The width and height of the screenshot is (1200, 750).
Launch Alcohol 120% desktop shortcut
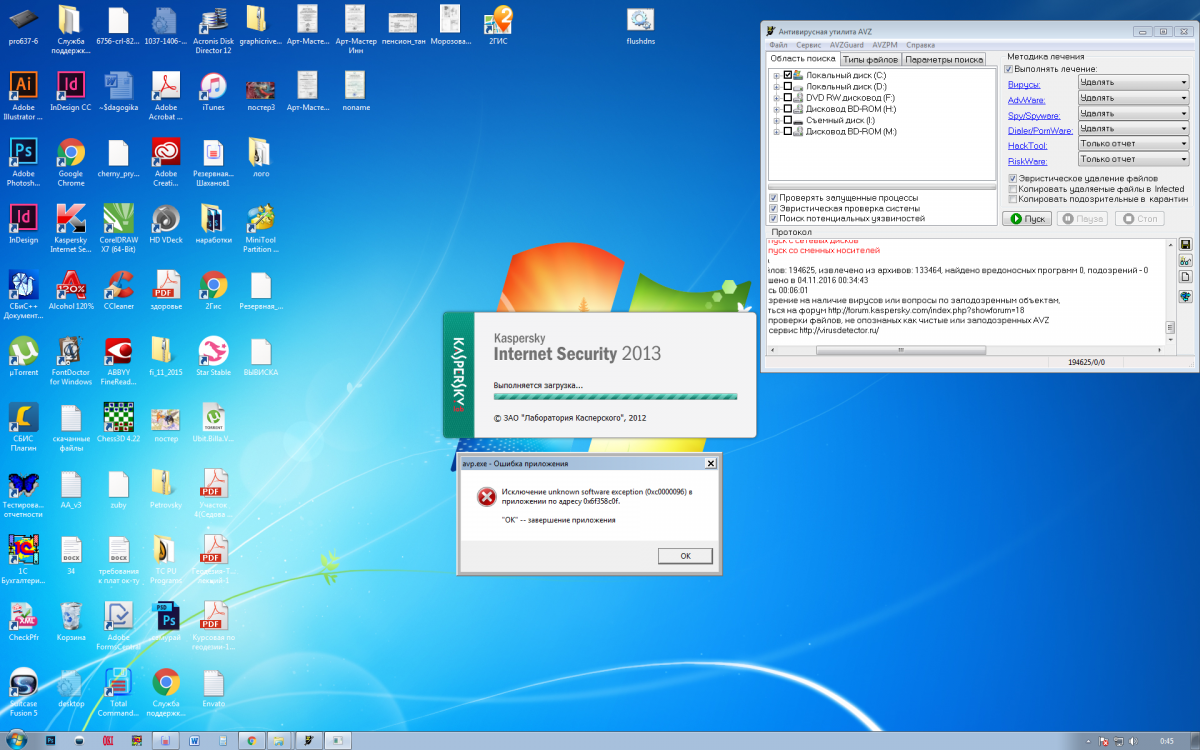[x=70, y=290]
